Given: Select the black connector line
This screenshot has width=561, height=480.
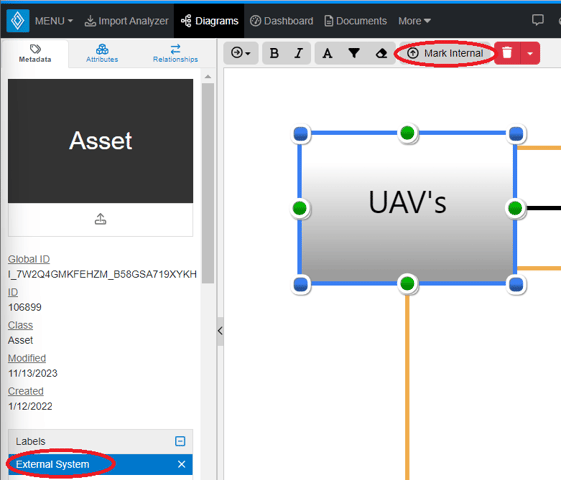Looking at the screenshot, I should tap(543, 208).
